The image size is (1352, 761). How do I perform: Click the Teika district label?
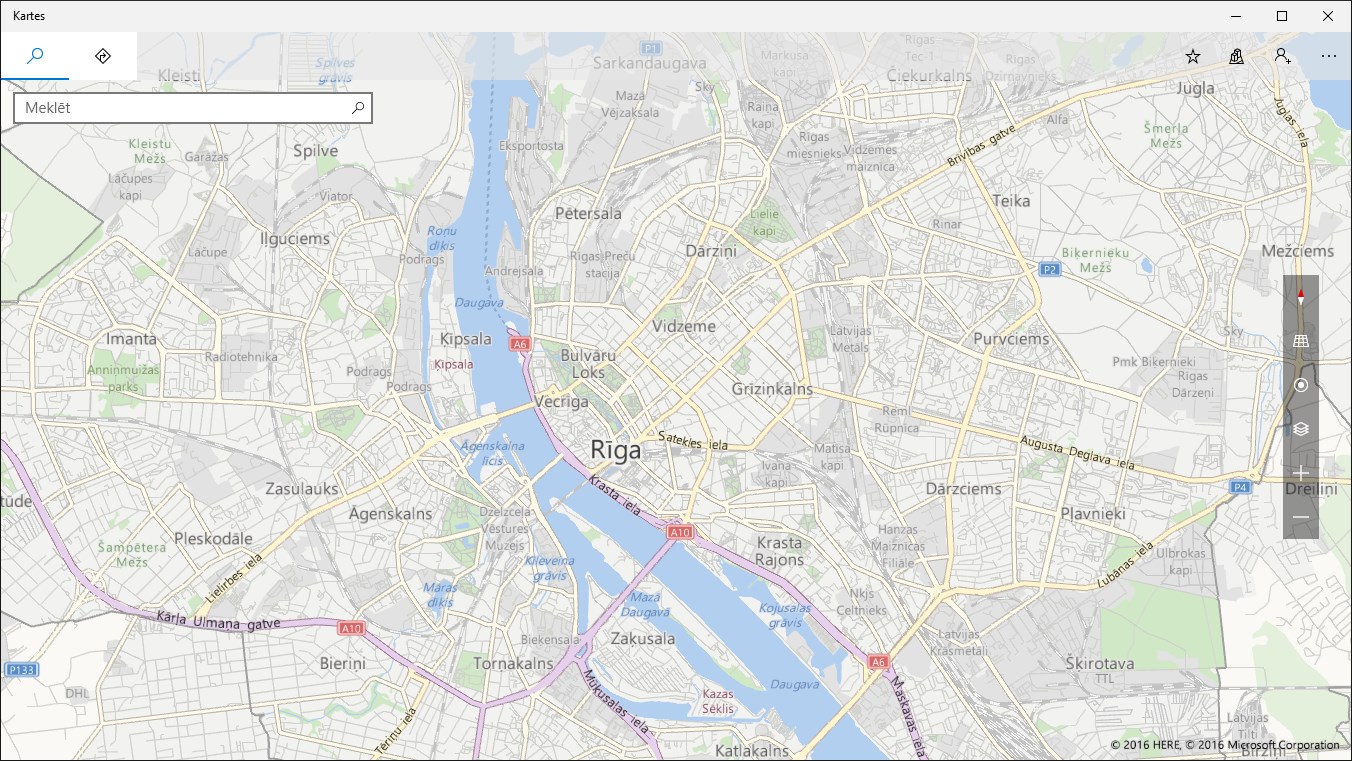click(1011, 201)
